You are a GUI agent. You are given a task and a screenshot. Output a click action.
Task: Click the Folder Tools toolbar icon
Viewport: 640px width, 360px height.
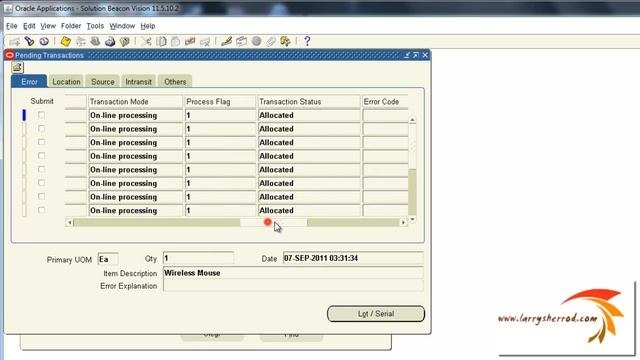tap(285, 41)
